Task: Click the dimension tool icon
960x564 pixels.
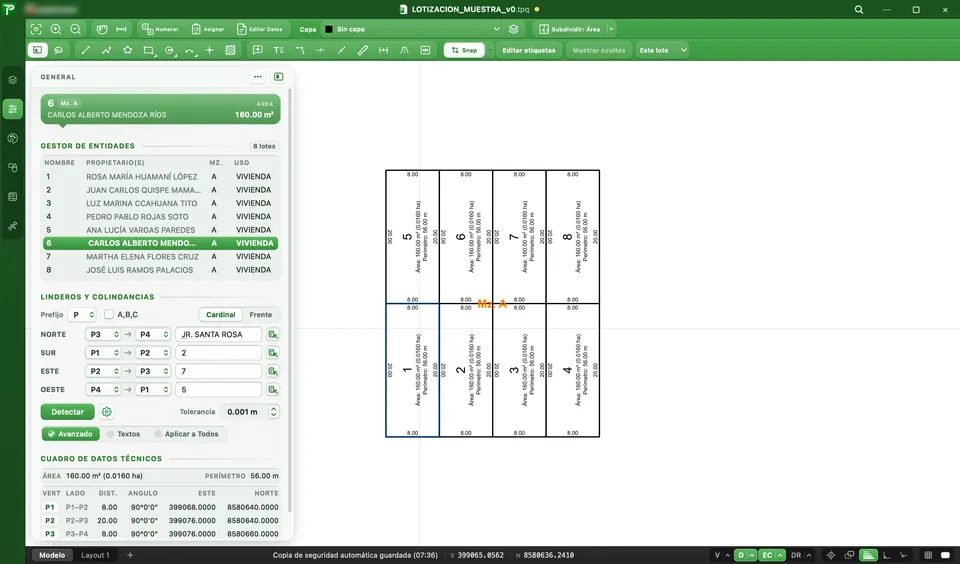Action: 383,50
